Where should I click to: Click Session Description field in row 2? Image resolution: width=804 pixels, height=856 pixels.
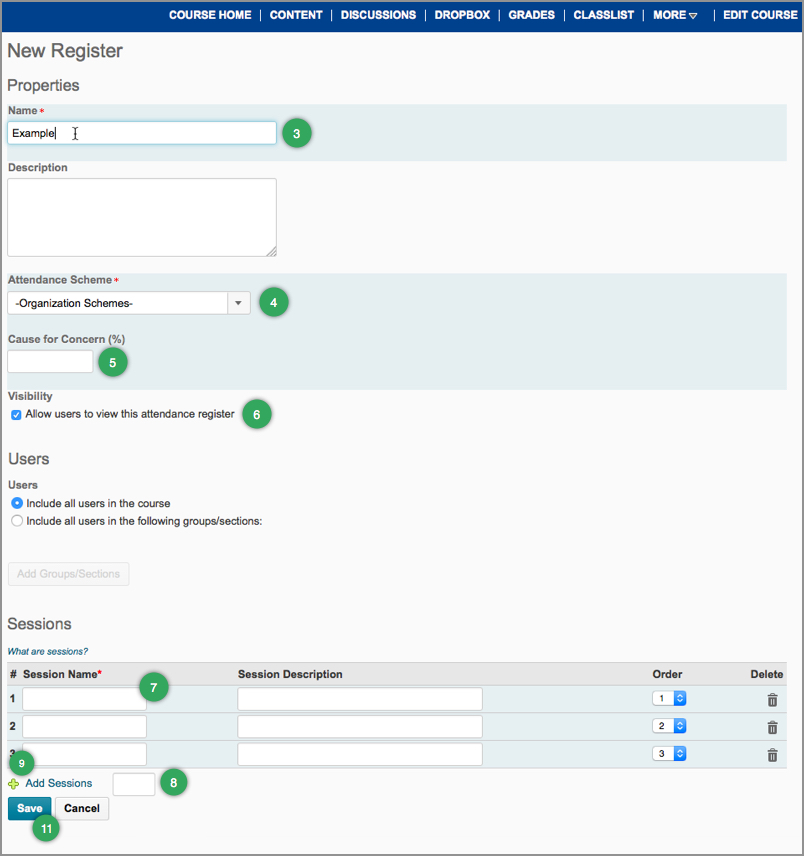[x=360, y=727]
